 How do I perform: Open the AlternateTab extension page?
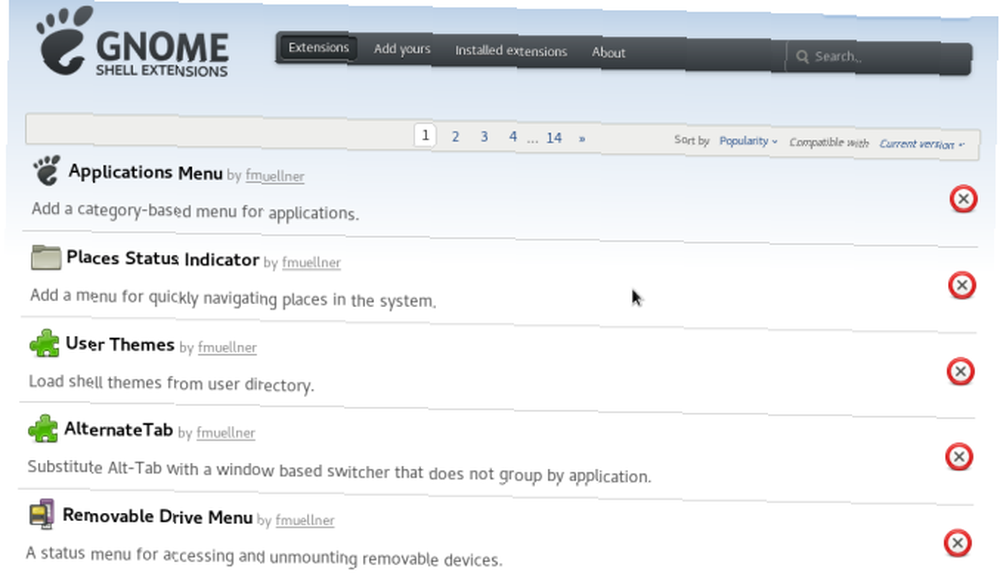tap(119, 429)
